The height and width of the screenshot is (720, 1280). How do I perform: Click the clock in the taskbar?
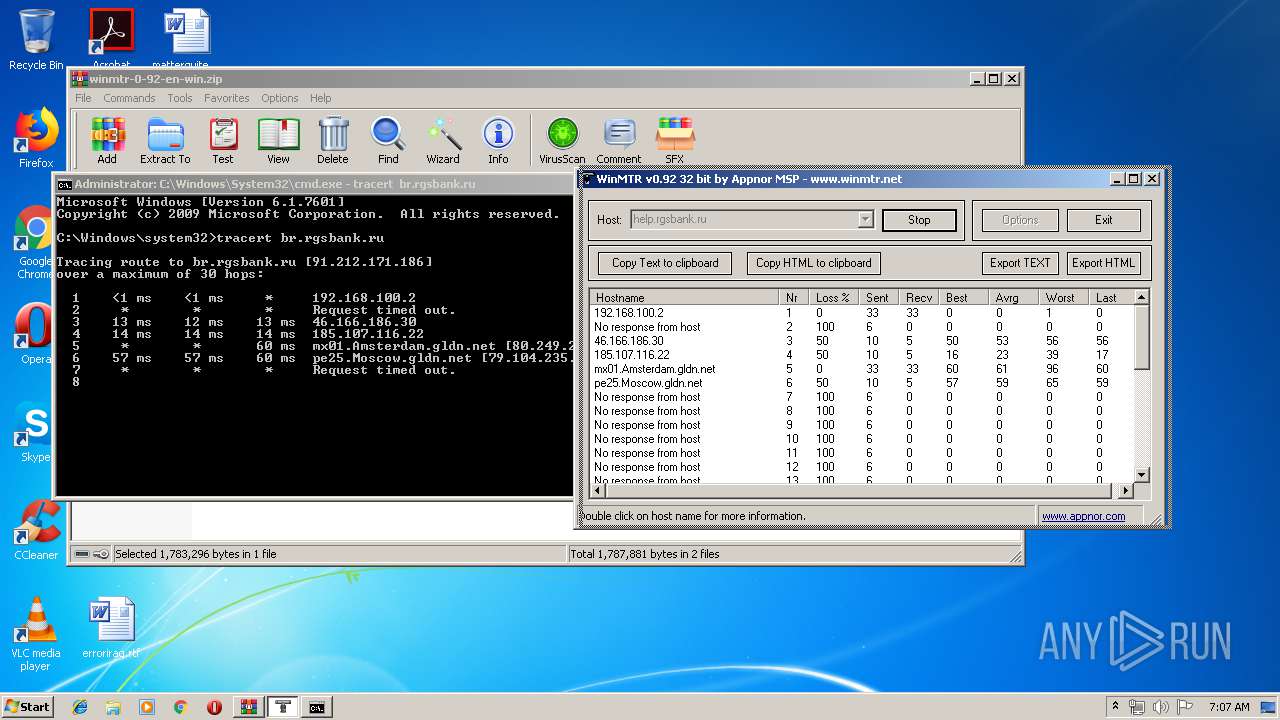click(x=1229, y=707)
